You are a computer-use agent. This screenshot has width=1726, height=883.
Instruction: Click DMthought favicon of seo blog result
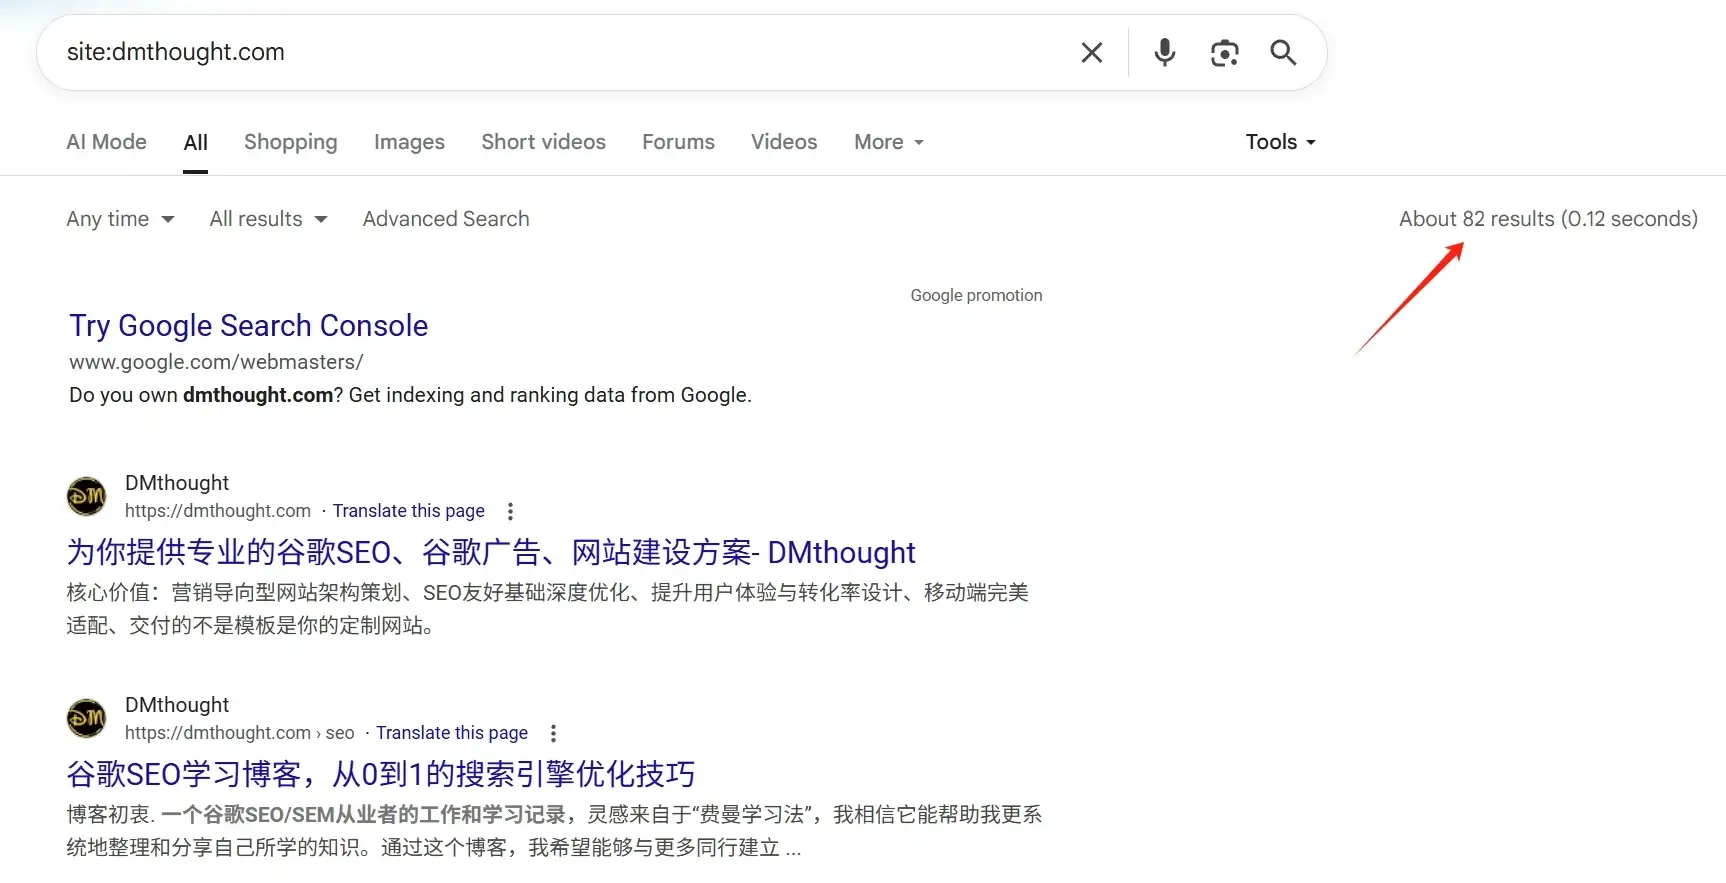click(86, 718)
